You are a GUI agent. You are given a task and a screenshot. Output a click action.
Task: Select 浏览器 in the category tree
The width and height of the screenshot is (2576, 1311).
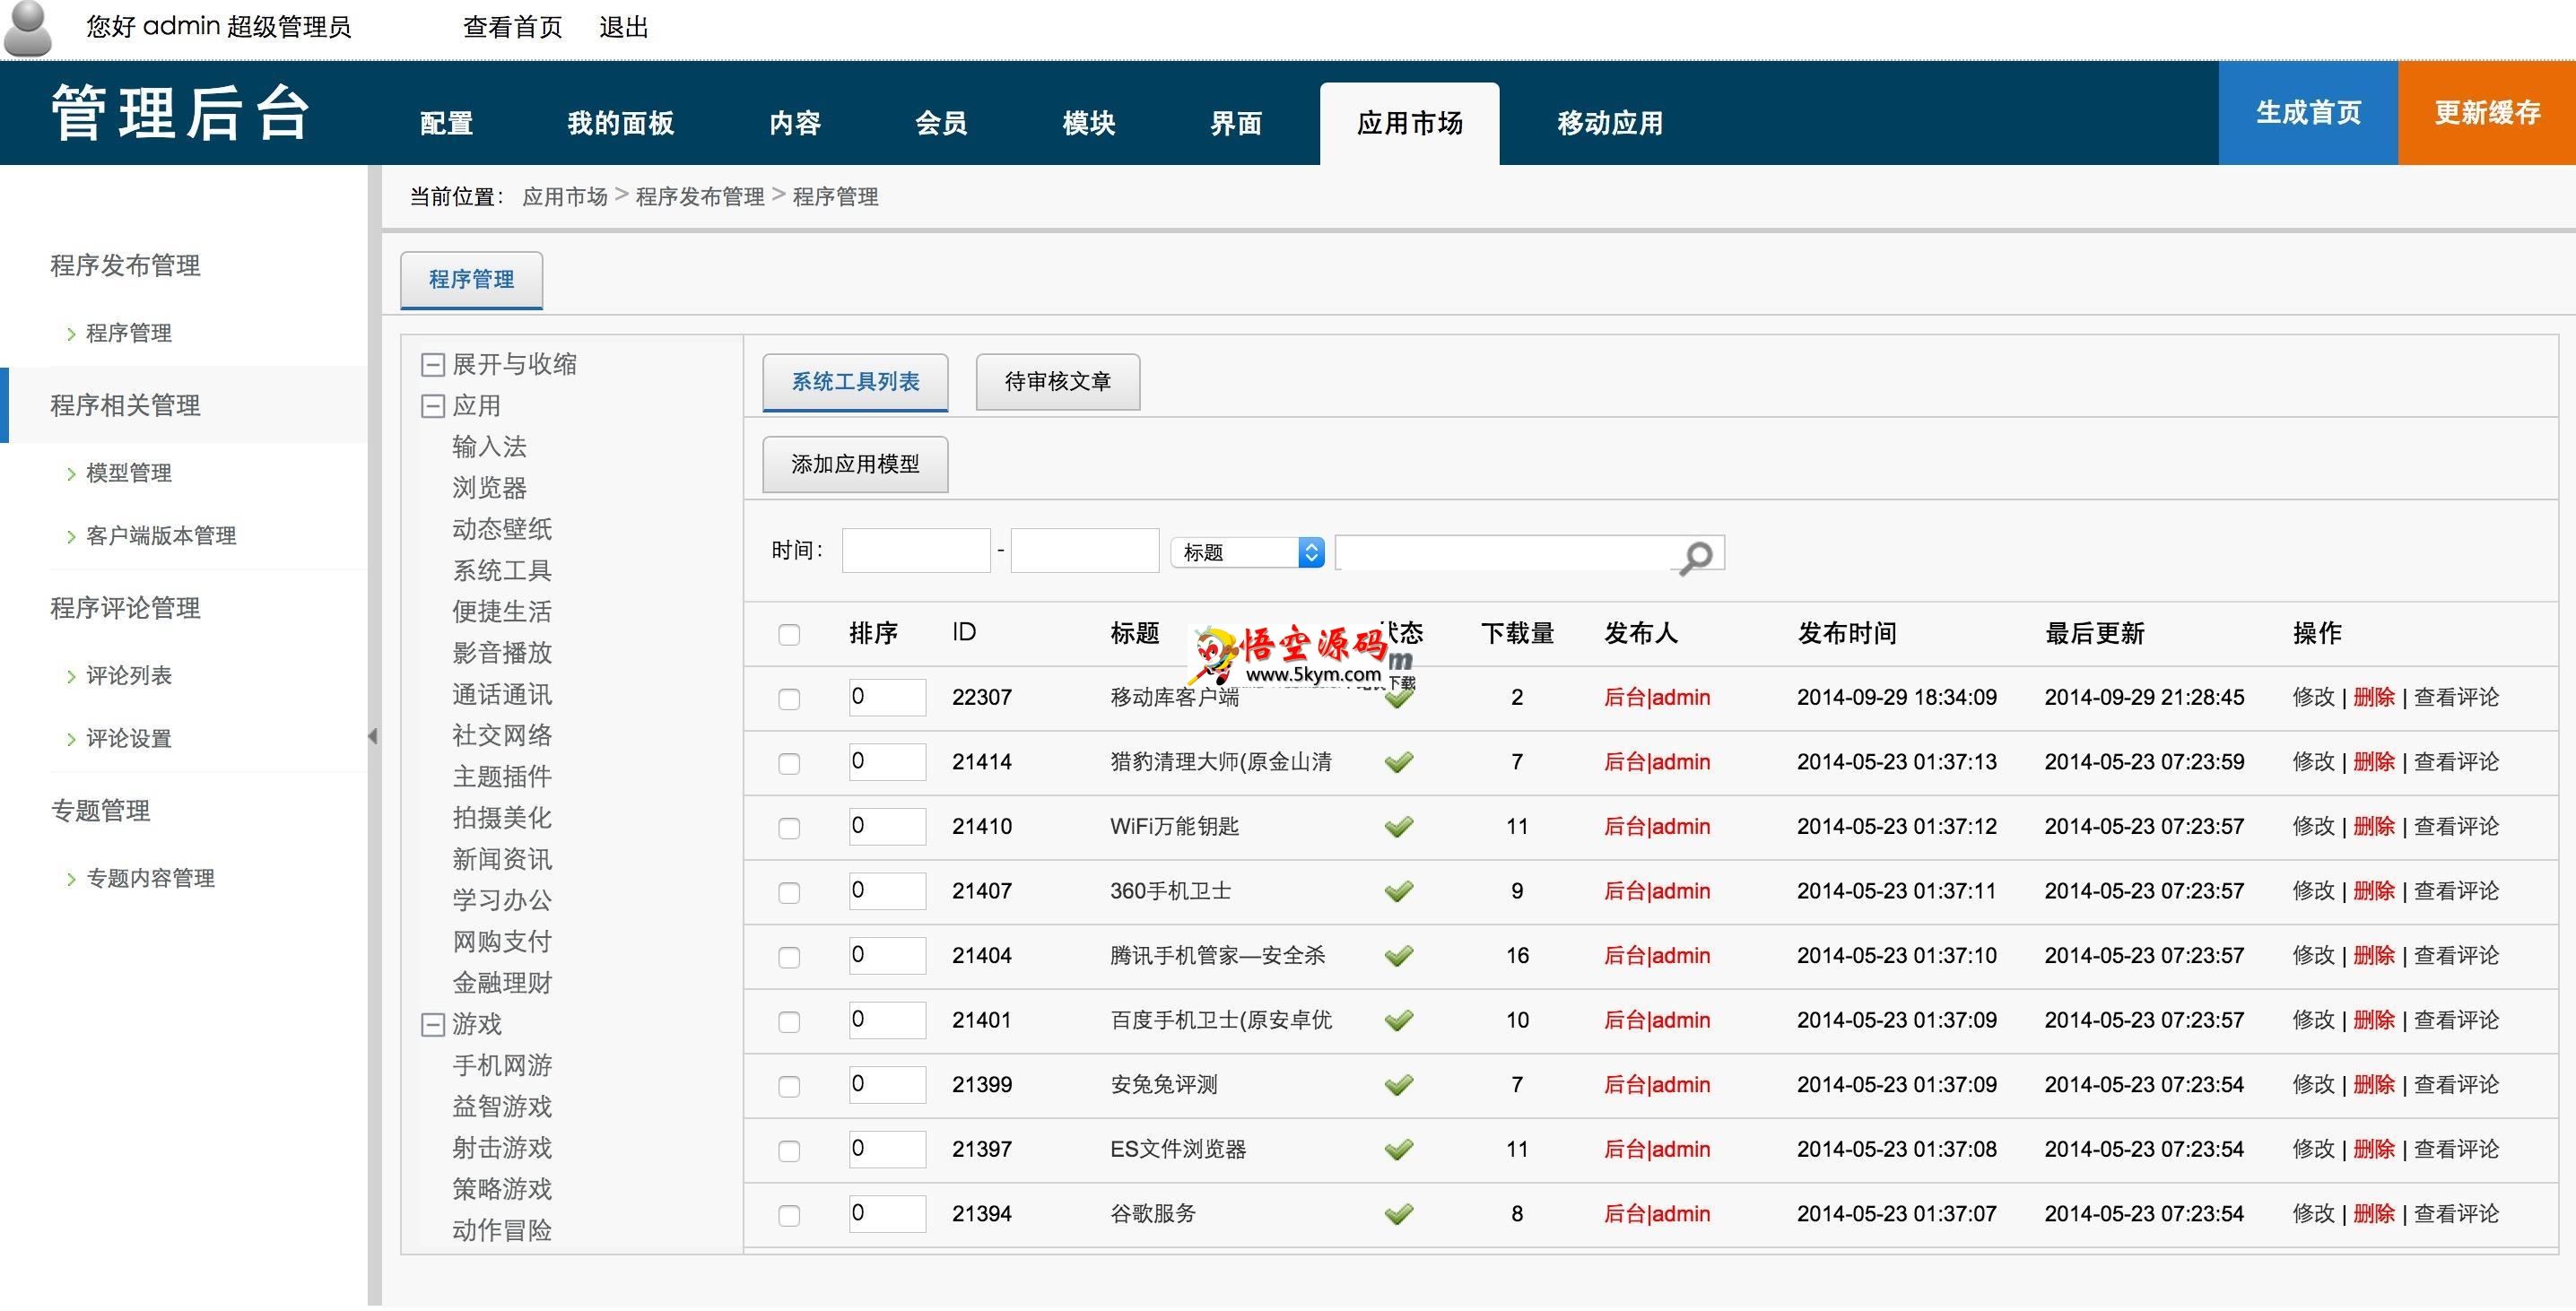click(x=489, y=488)
